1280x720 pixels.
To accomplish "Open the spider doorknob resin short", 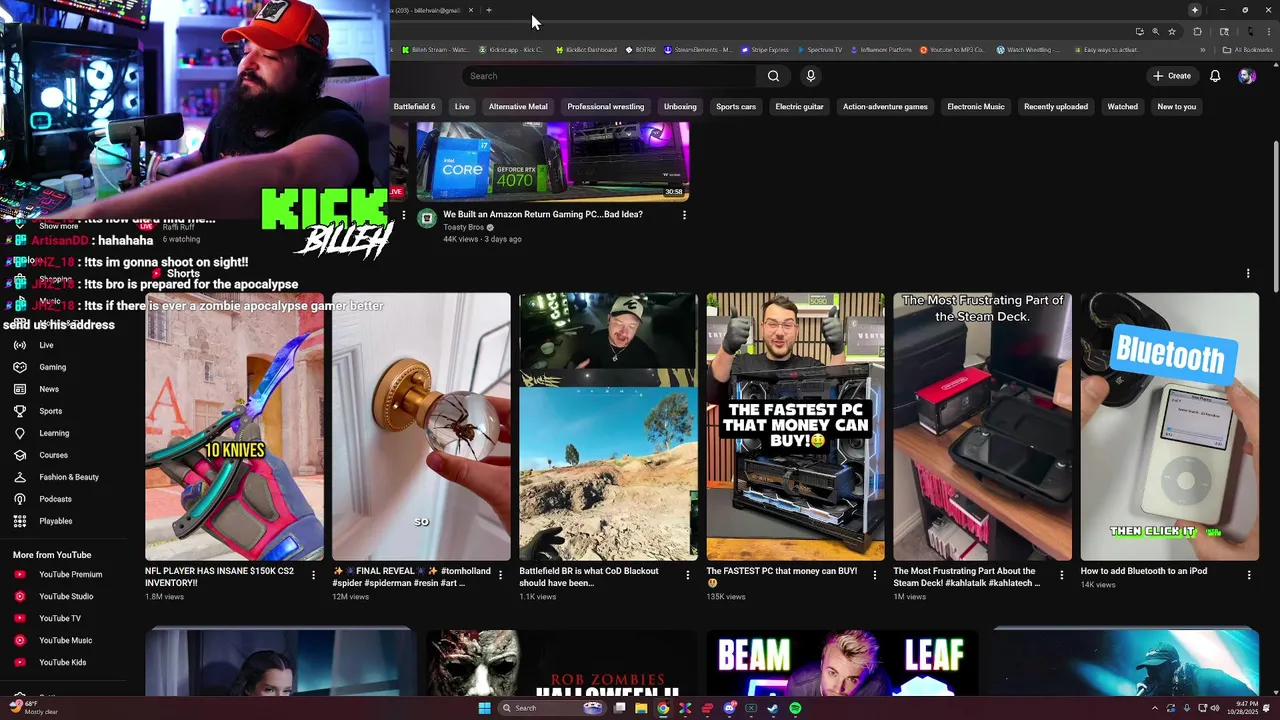I will tap(421, 426).
